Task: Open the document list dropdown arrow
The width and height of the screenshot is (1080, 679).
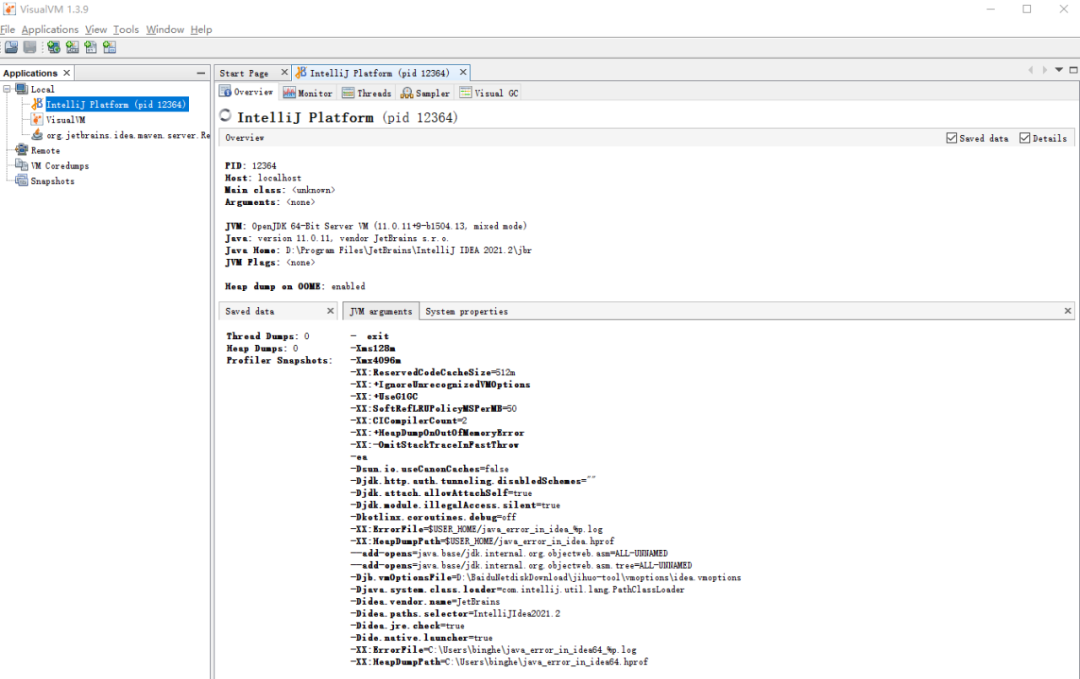Action: [1059, 70]
